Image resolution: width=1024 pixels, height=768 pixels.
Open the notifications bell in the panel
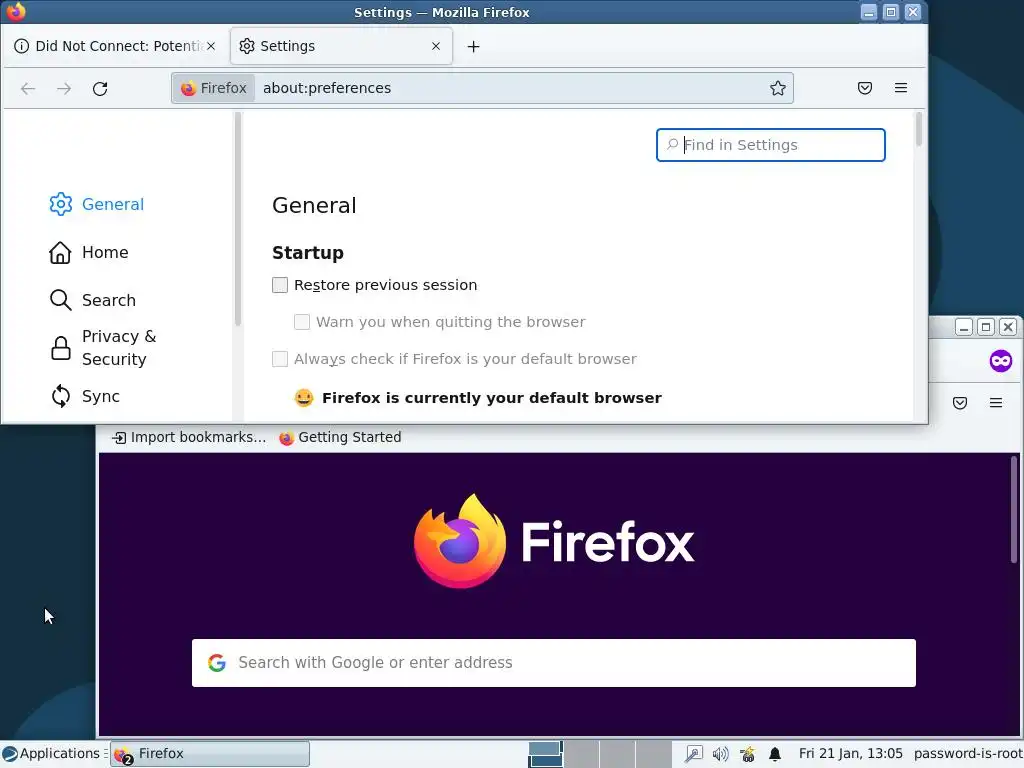click(775, 754)
